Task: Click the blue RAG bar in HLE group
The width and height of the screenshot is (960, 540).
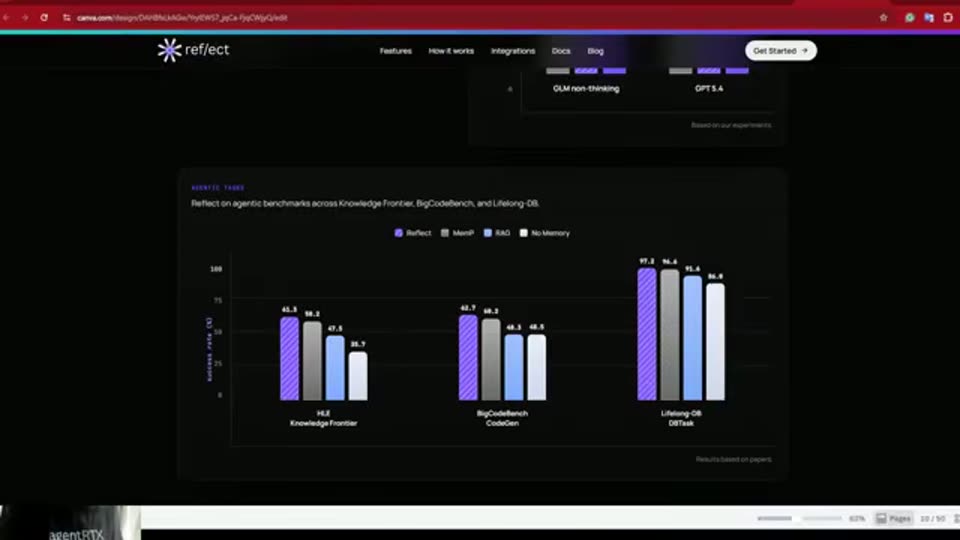Action: [335, 368]
